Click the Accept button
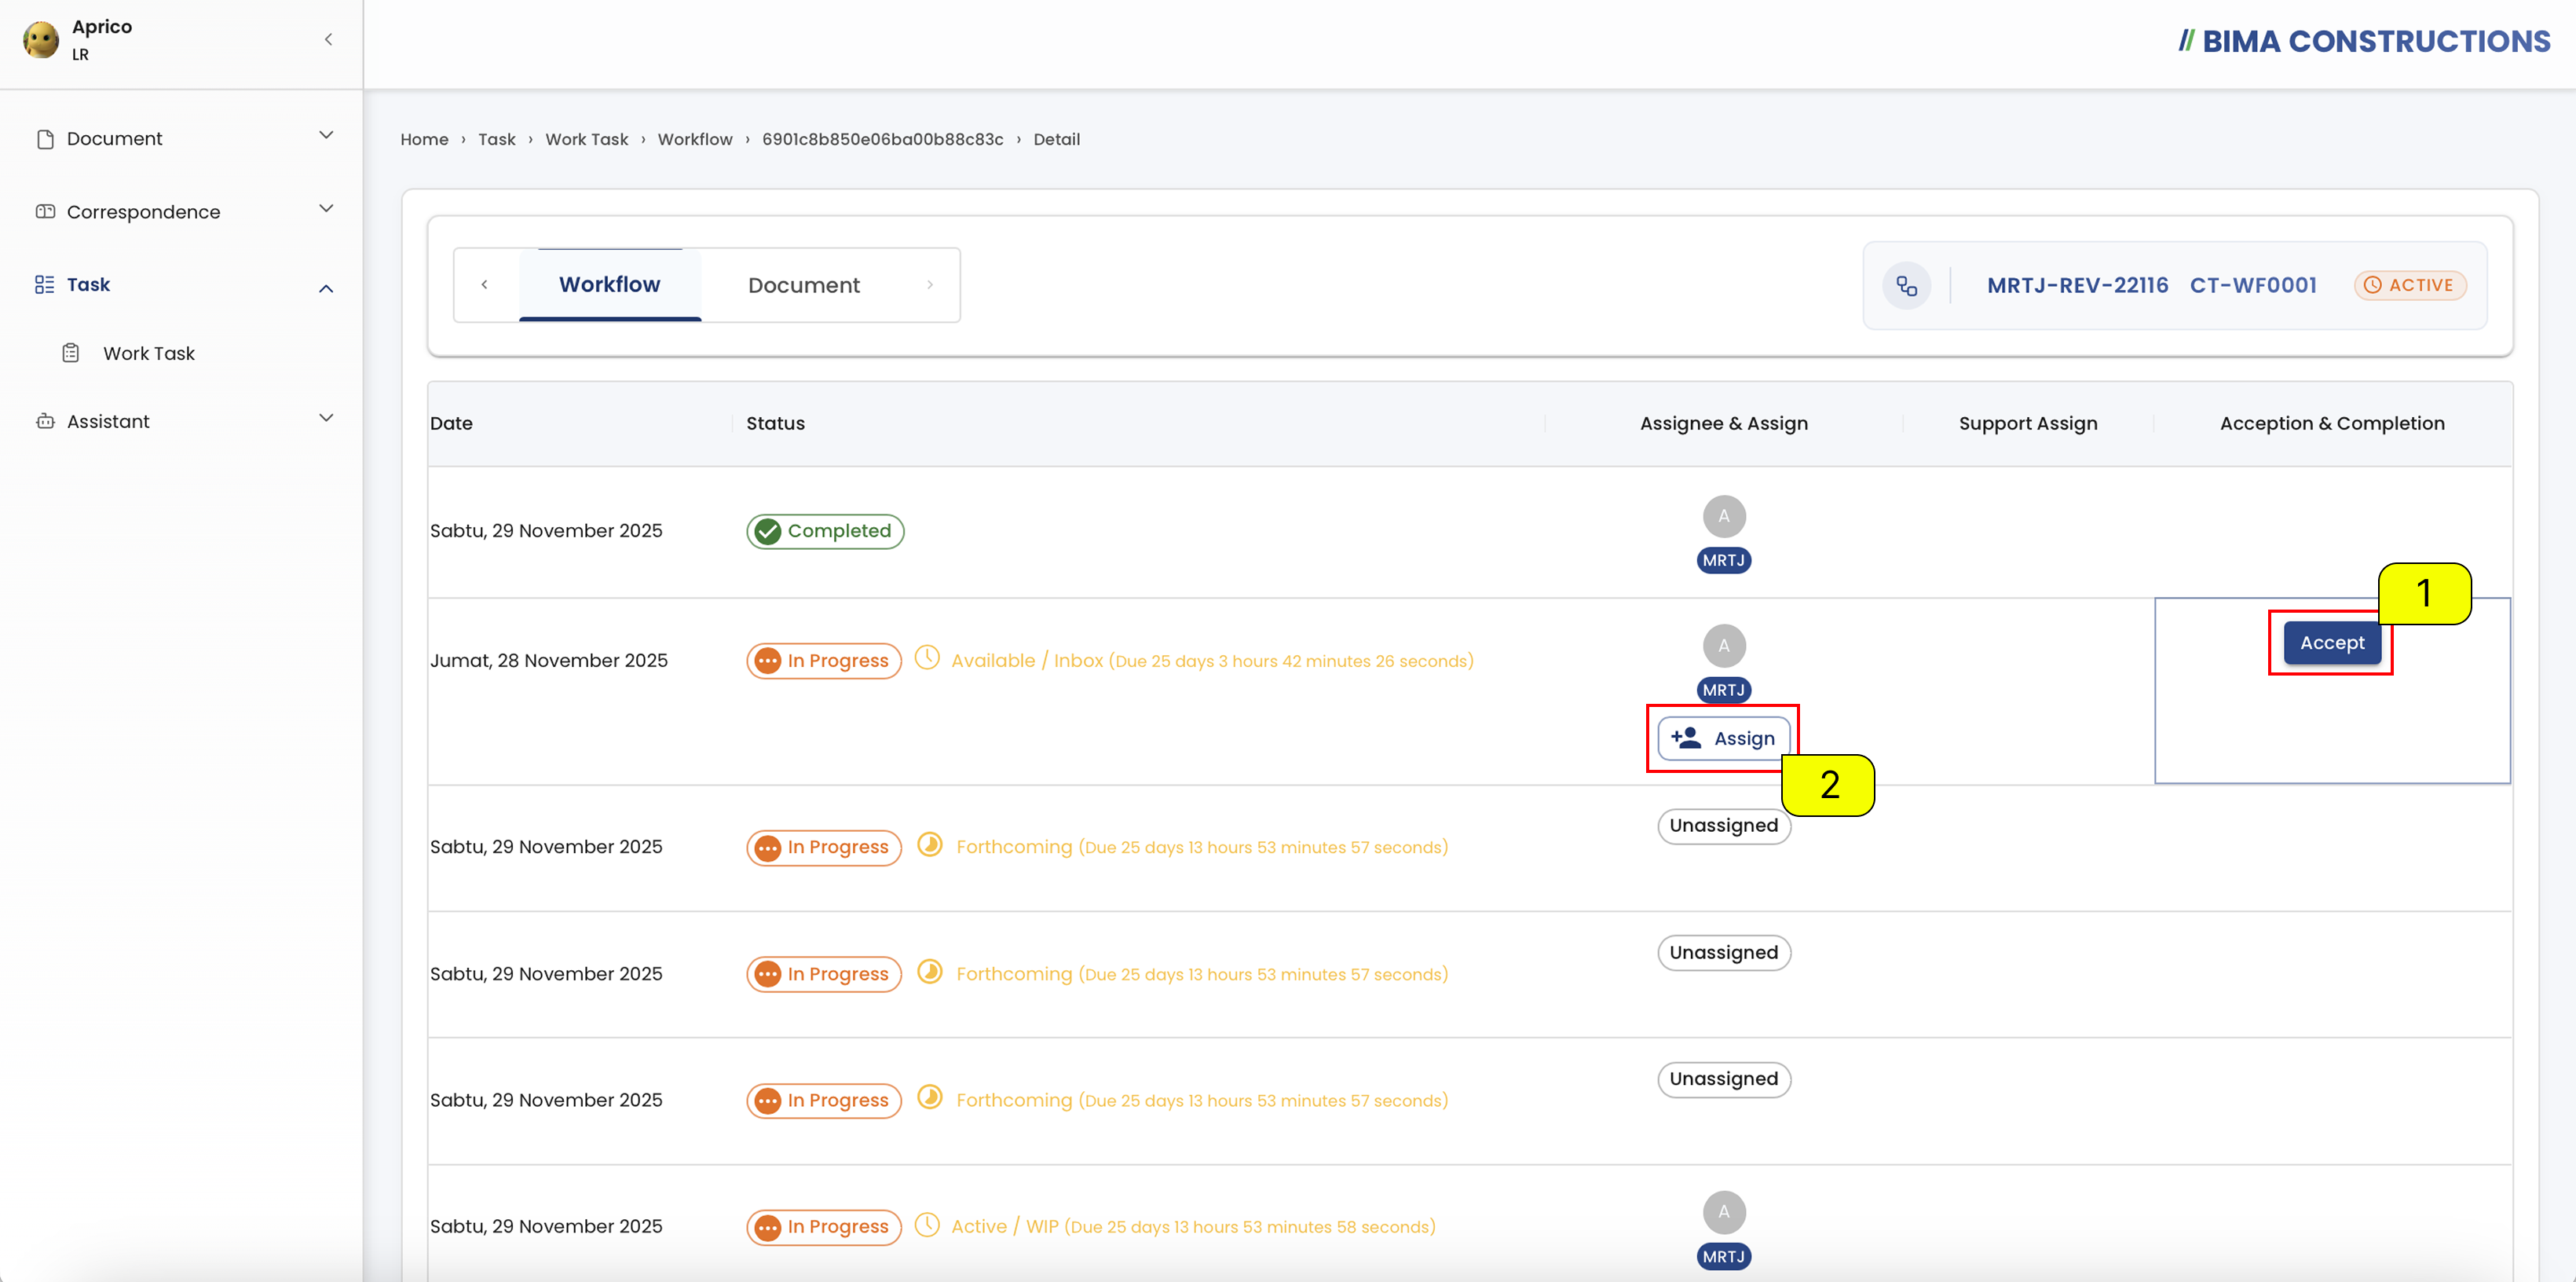The image size is (2576, 1282). [x=2331, y=642]
